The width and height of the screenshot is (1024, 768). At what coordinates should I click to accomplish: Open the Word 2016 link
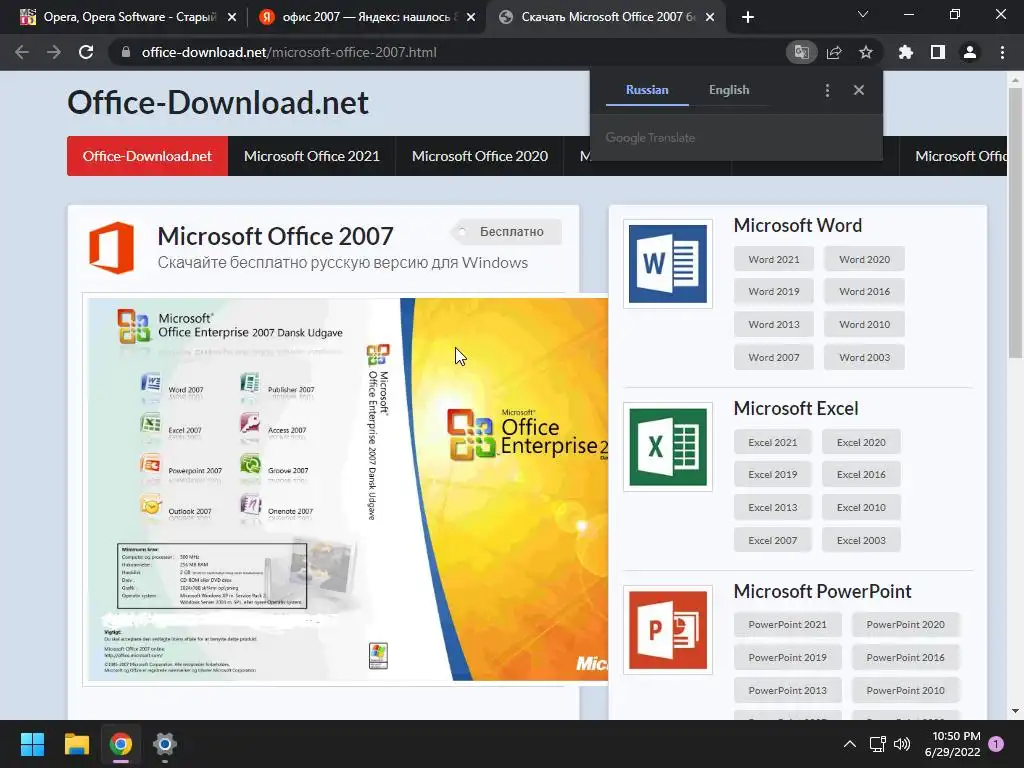coord(865,291)
